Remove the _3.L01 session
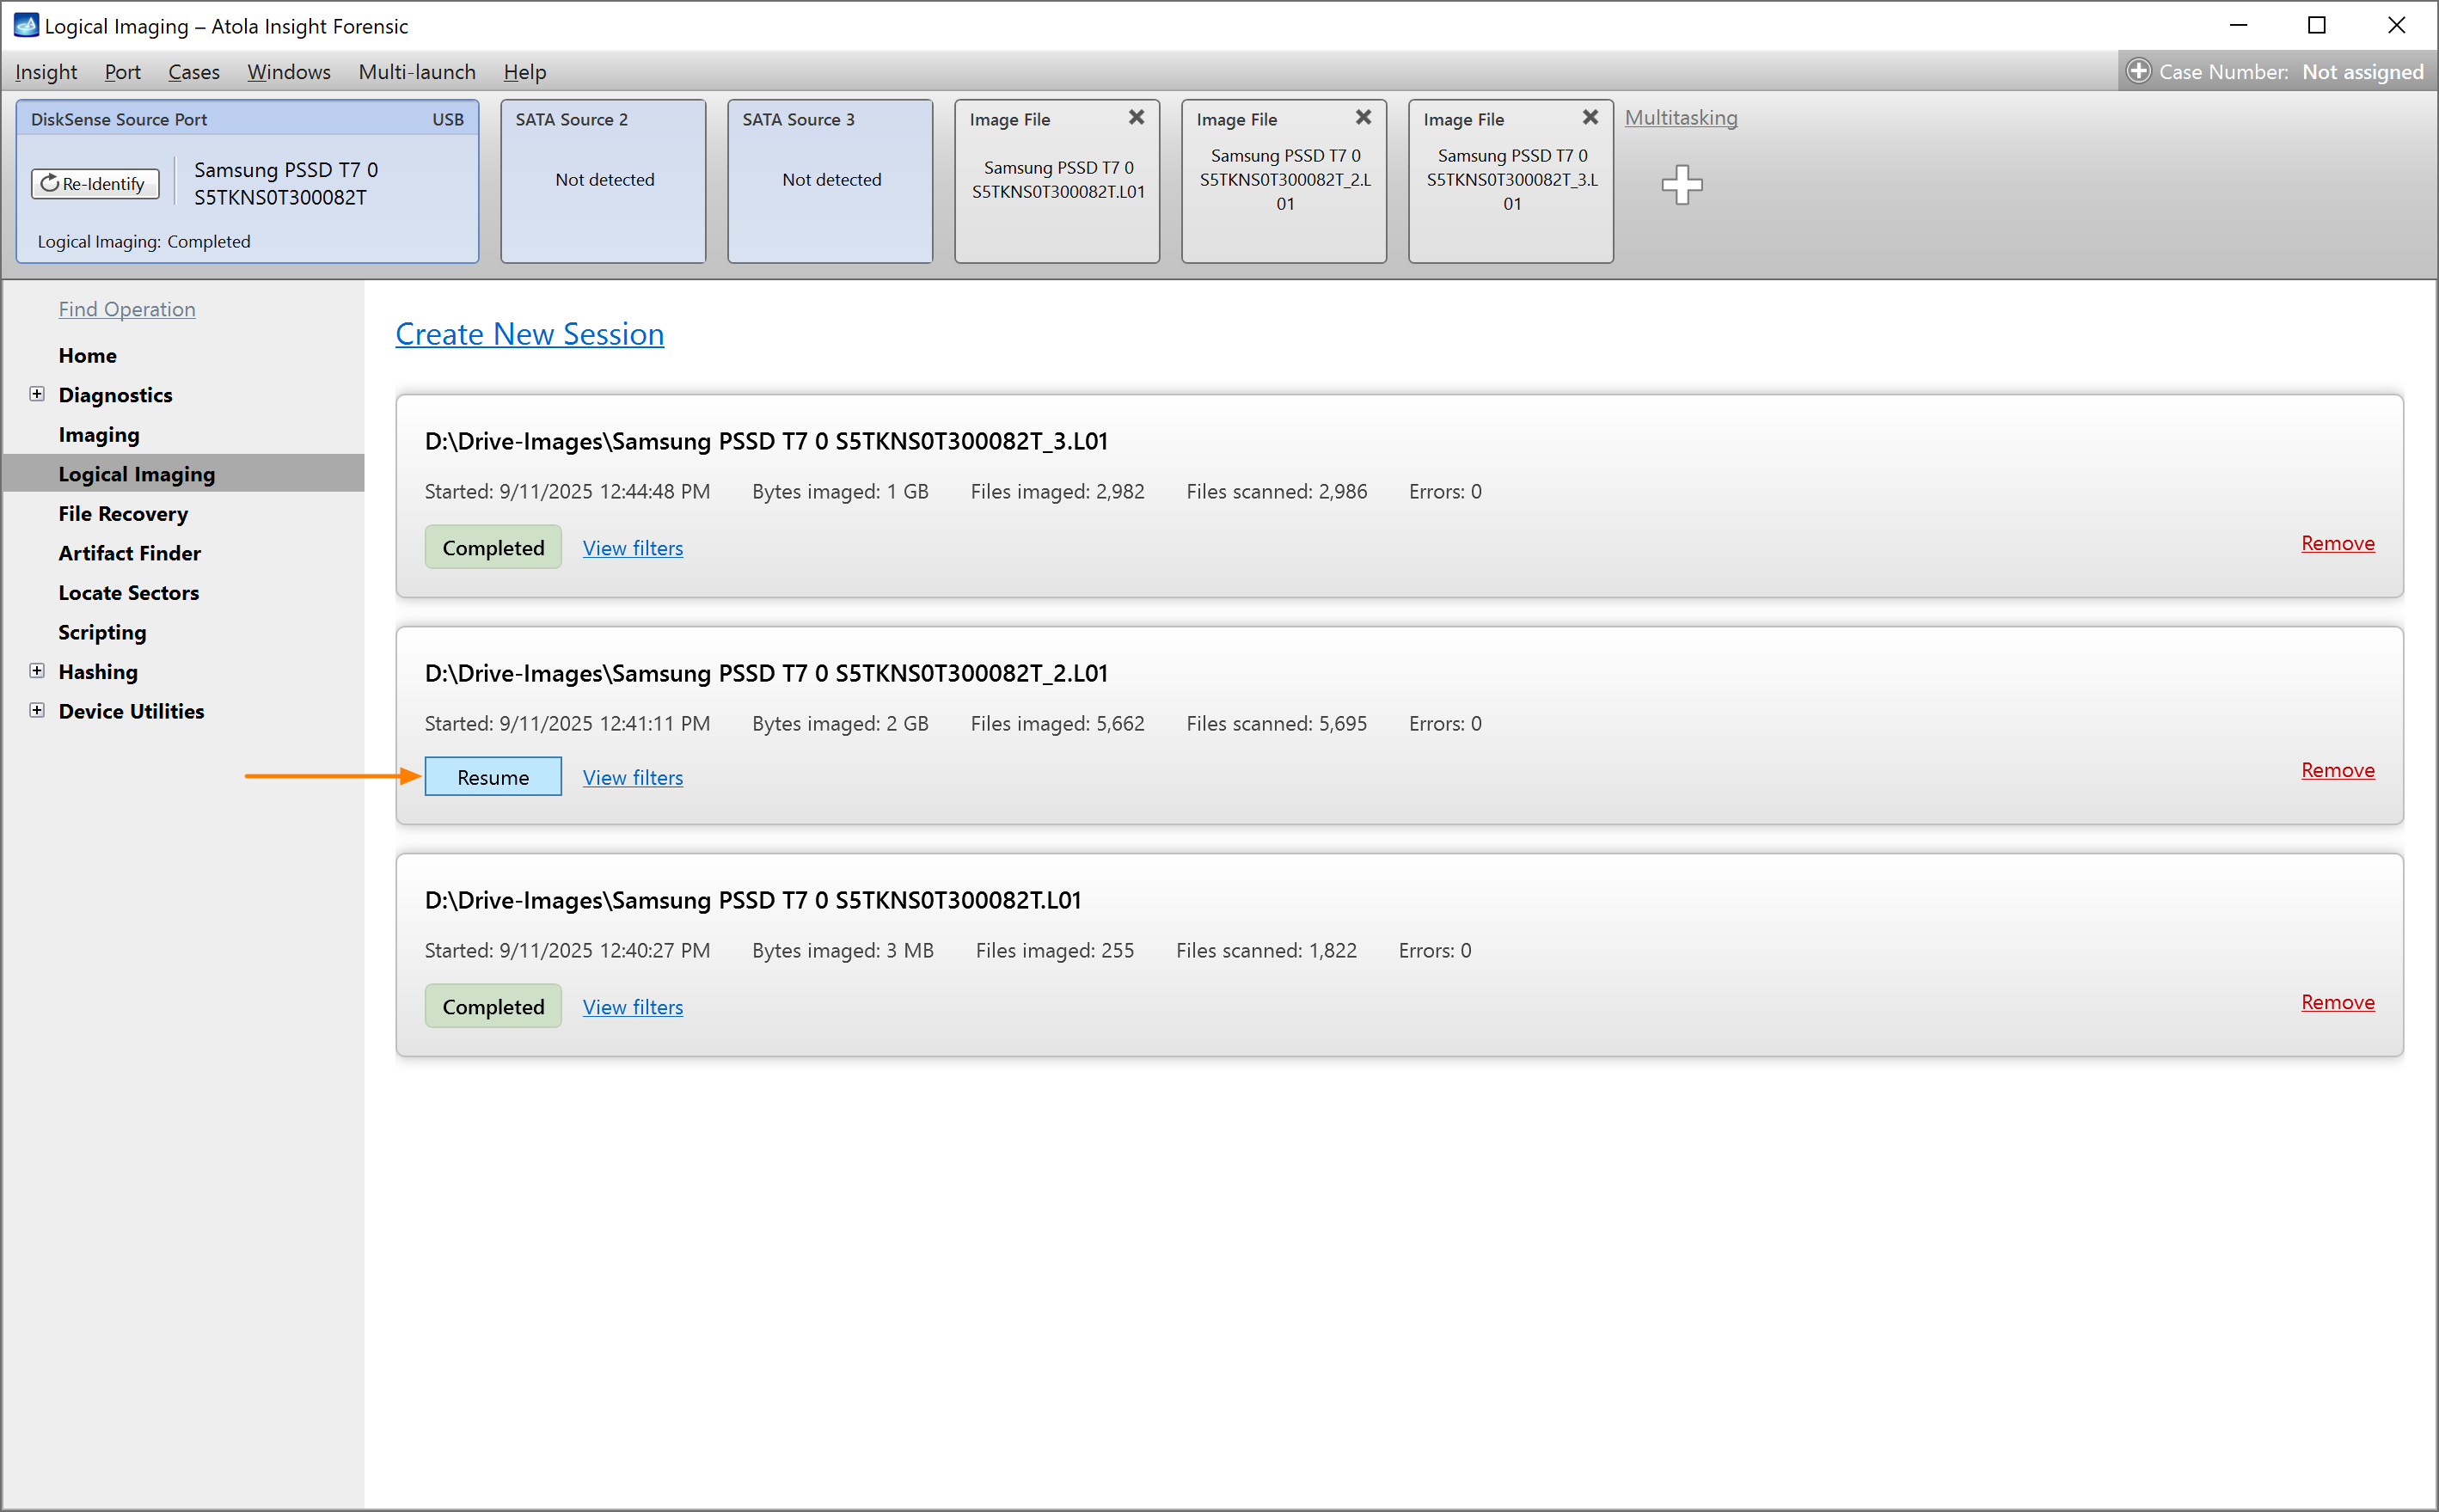 pyautogui.click(x=2337, y=543)
